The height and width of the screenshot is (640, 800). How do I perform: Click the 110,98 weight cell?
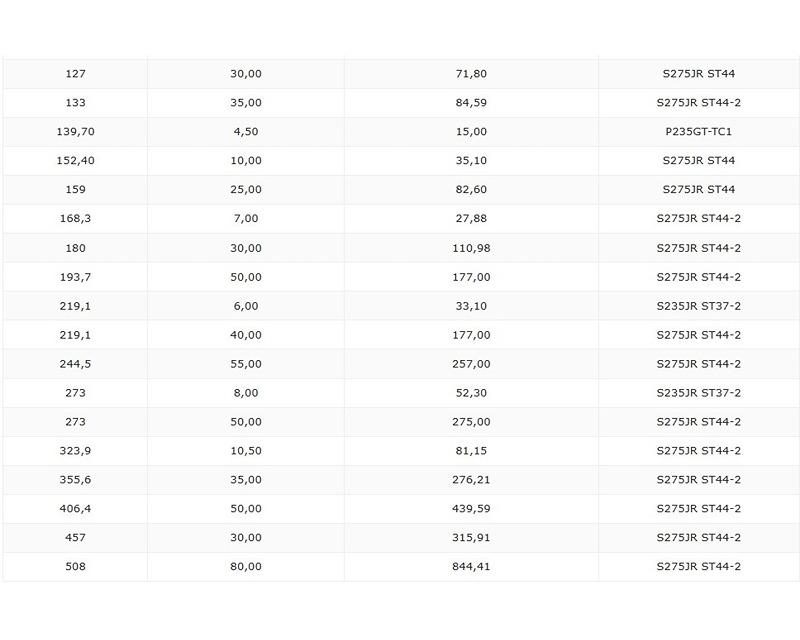coord(471,248)
